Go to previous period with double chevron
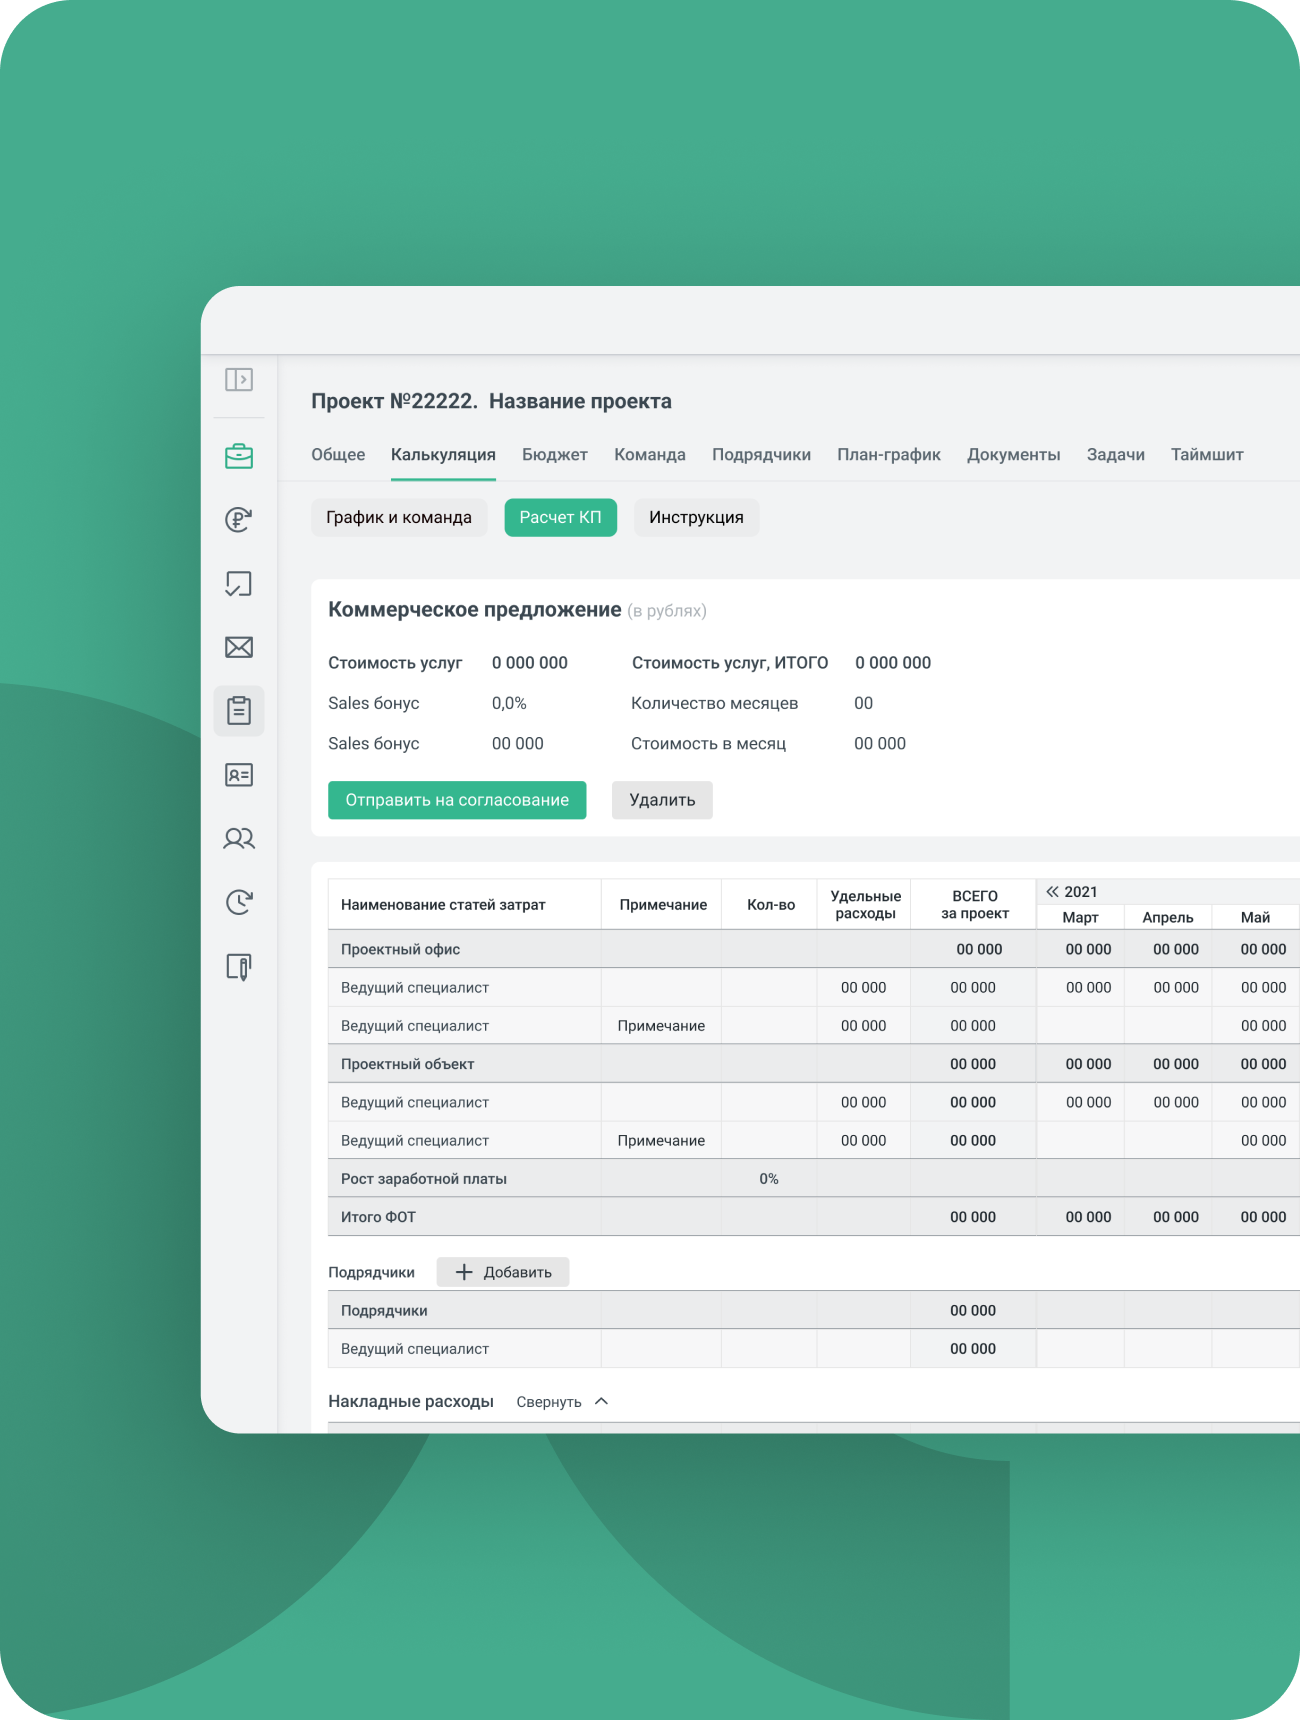Screen dimensions: 1300x1720 (1052, 892)
